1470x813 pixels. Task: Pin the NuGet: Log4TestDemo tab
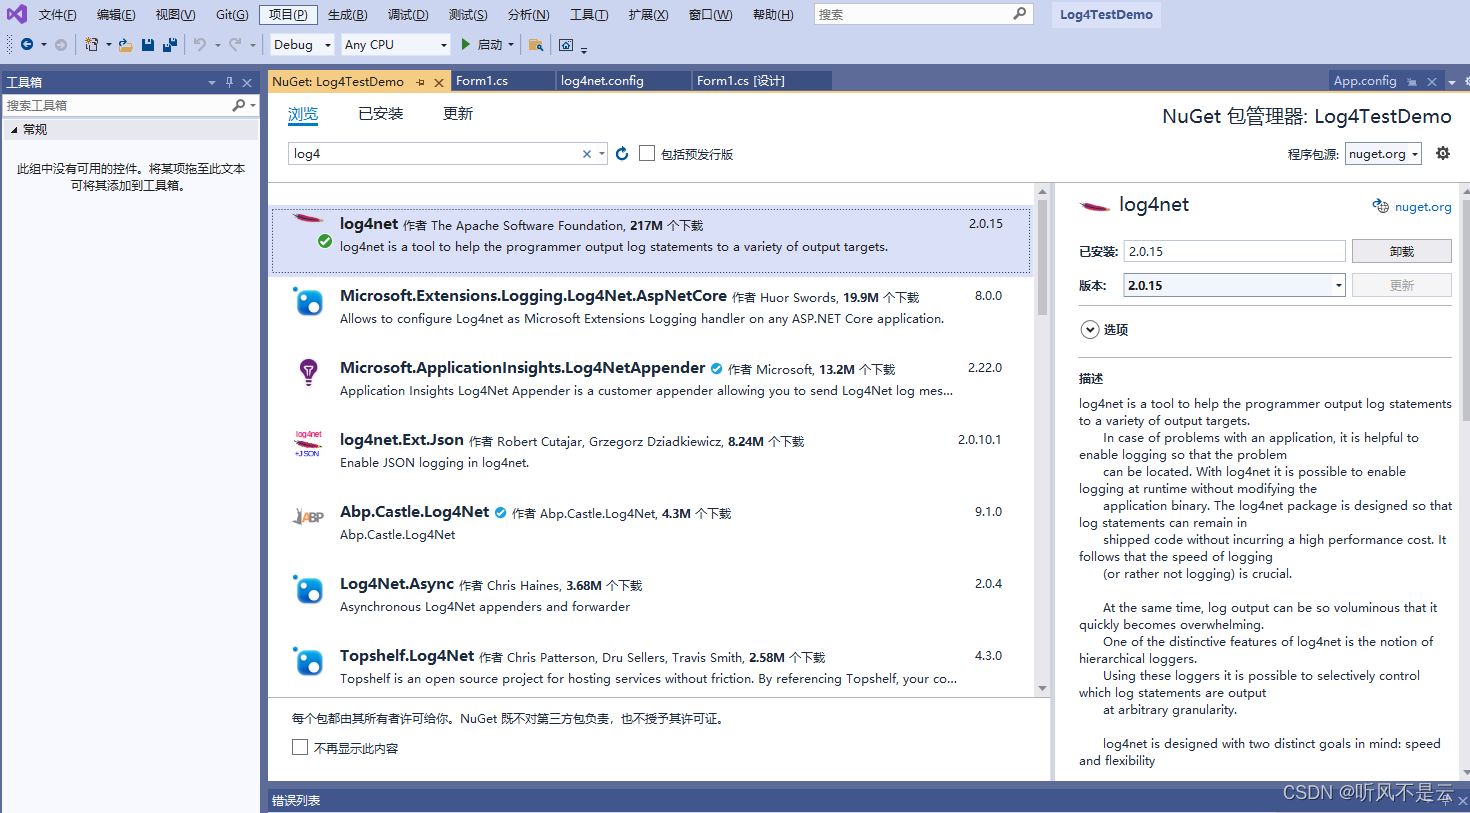click(x=421, y=82)
